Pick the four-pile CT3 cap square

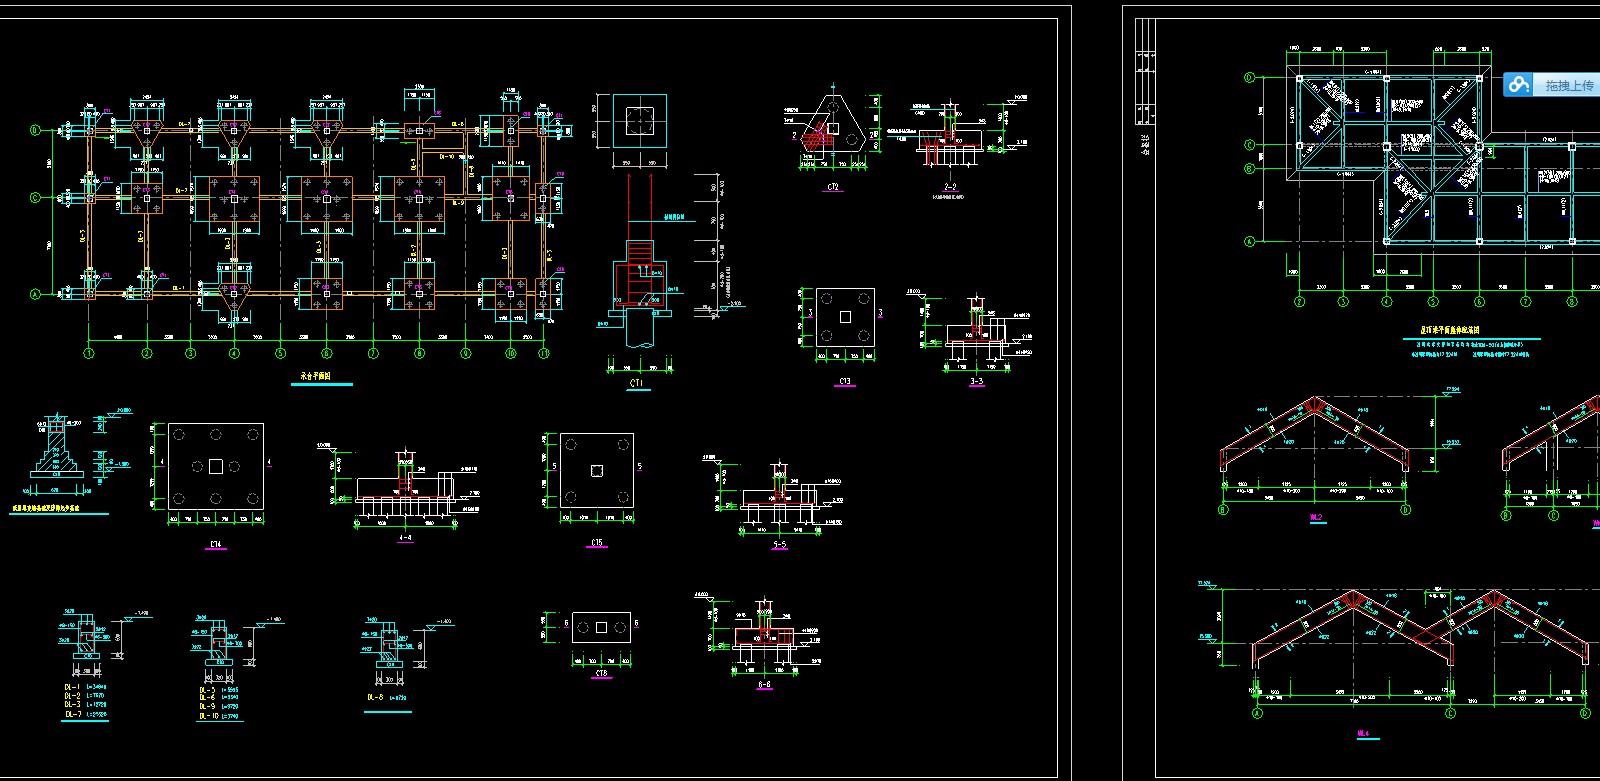click(x=845, y=317)
